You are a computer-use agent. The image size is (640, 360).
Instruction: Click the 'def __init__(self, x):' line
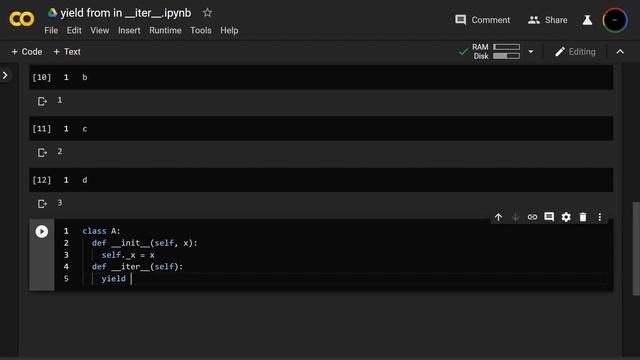coord(144,243)
